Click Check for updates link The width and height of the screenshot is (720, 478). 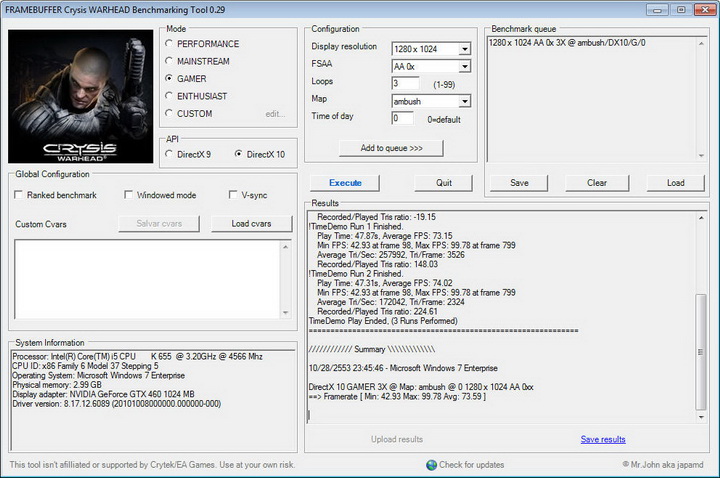click(x=472, y=465)
